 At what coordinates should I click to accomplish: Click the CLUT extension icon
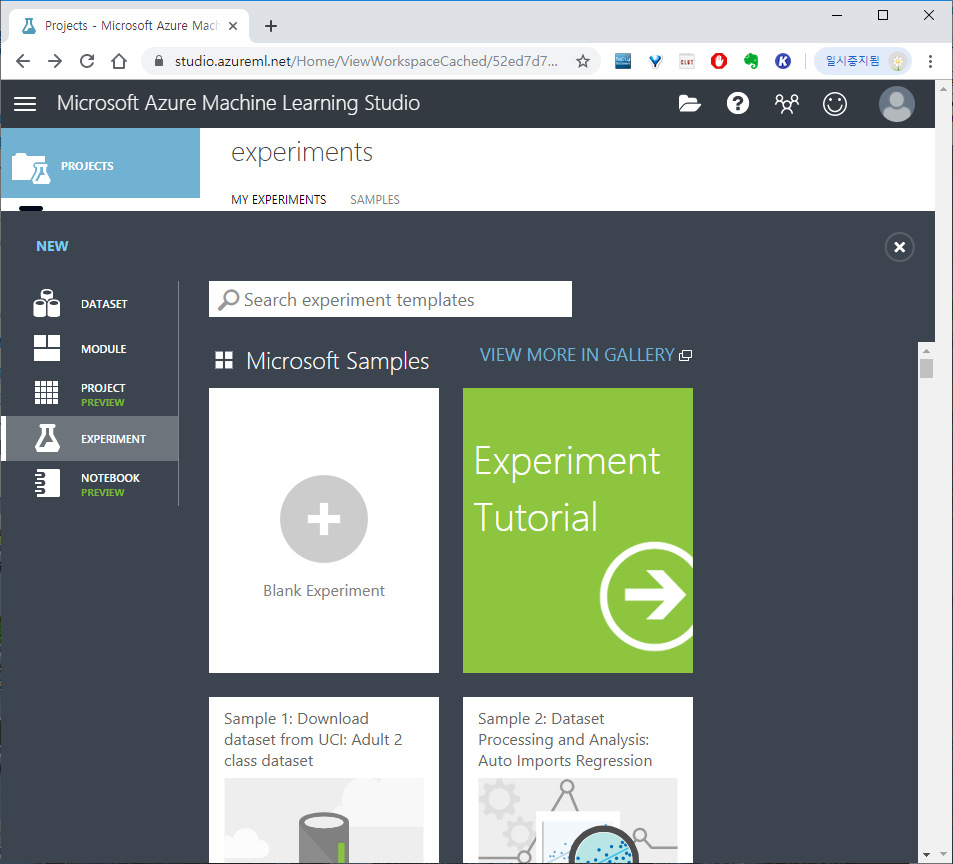pos(687,61)
